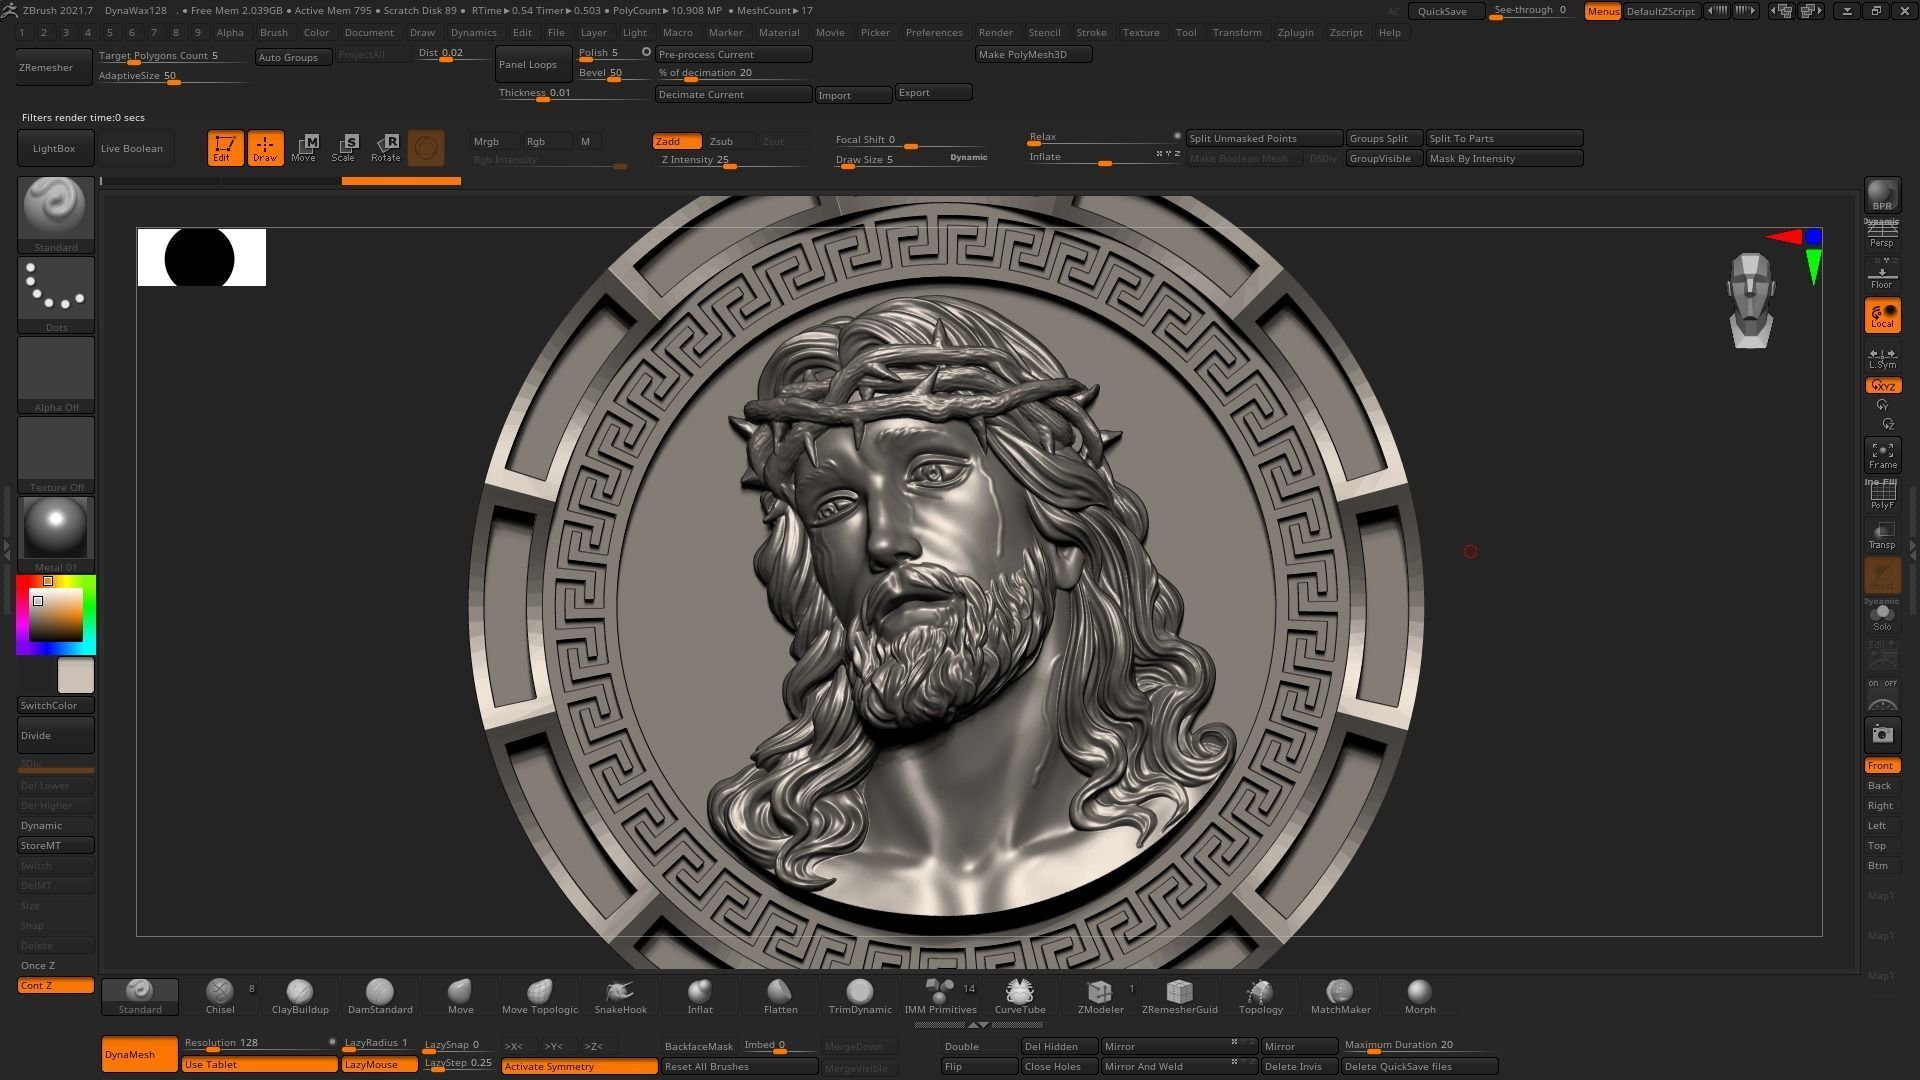Image resolution: width=1920 pixels, height=1080 pixels.
Task: Select the Flatten brush
Action: click(x=780, y=996)
